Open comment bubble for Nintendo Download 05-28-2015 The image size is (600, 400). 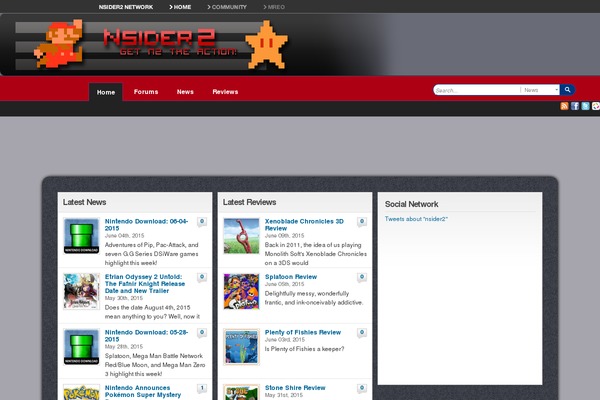(202, 333)
